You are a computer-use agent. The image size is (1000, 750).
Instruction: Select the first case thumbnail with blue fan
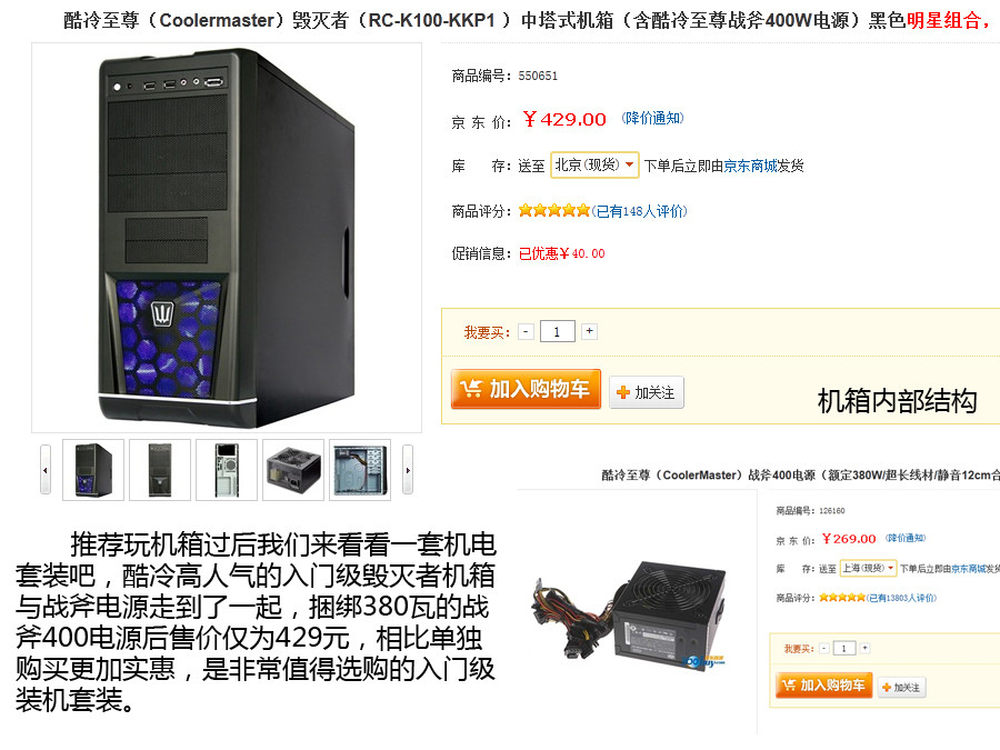pos(93,469)
